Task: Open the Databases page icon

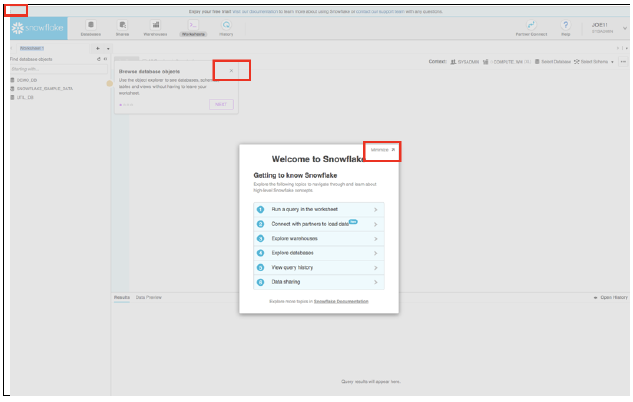Action: pyautogui.click(x=91, y=25)
